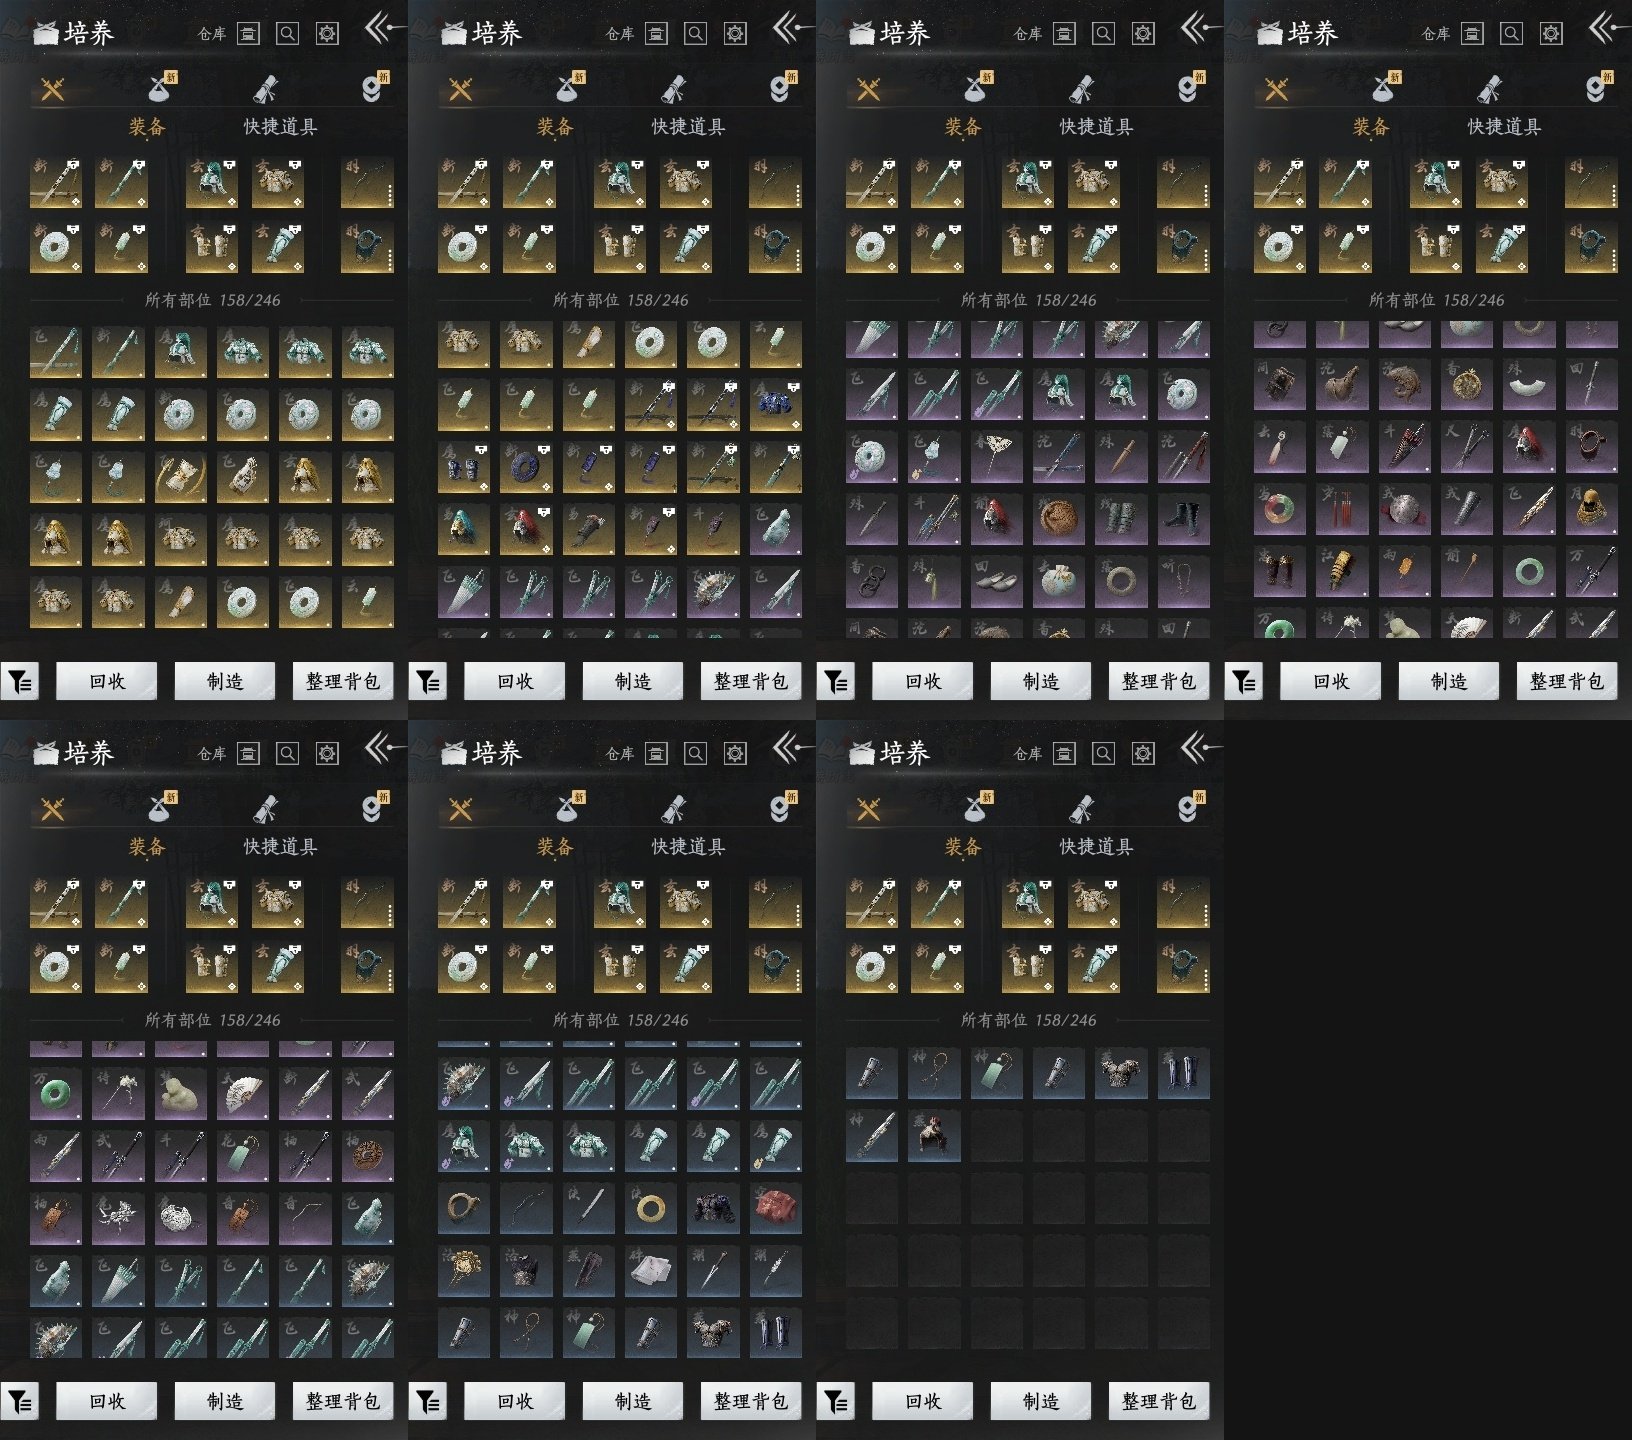
Task: Click 整理背包 button in the top-right panel
Action: point(1566,681)
